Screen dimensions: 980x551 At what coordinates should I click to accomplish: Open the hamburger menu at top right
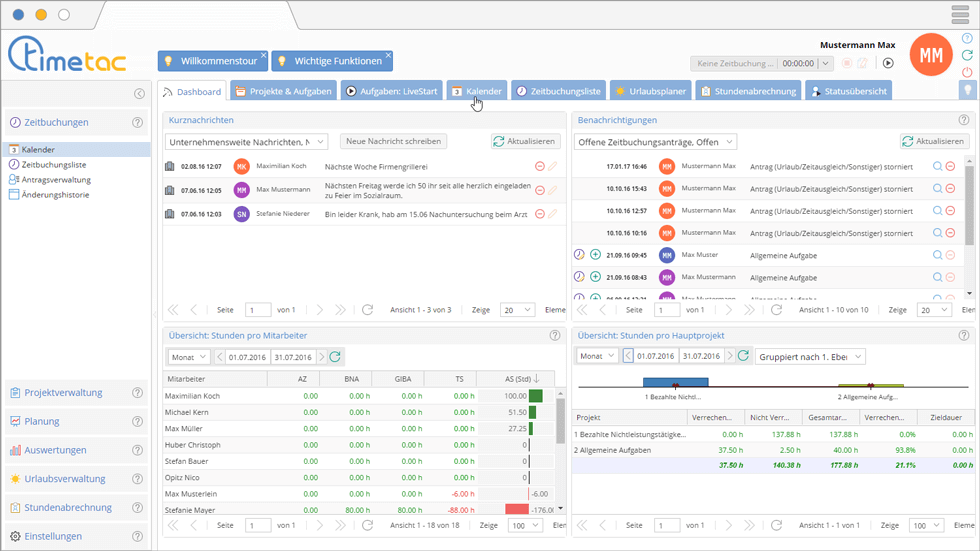[961, 14]
